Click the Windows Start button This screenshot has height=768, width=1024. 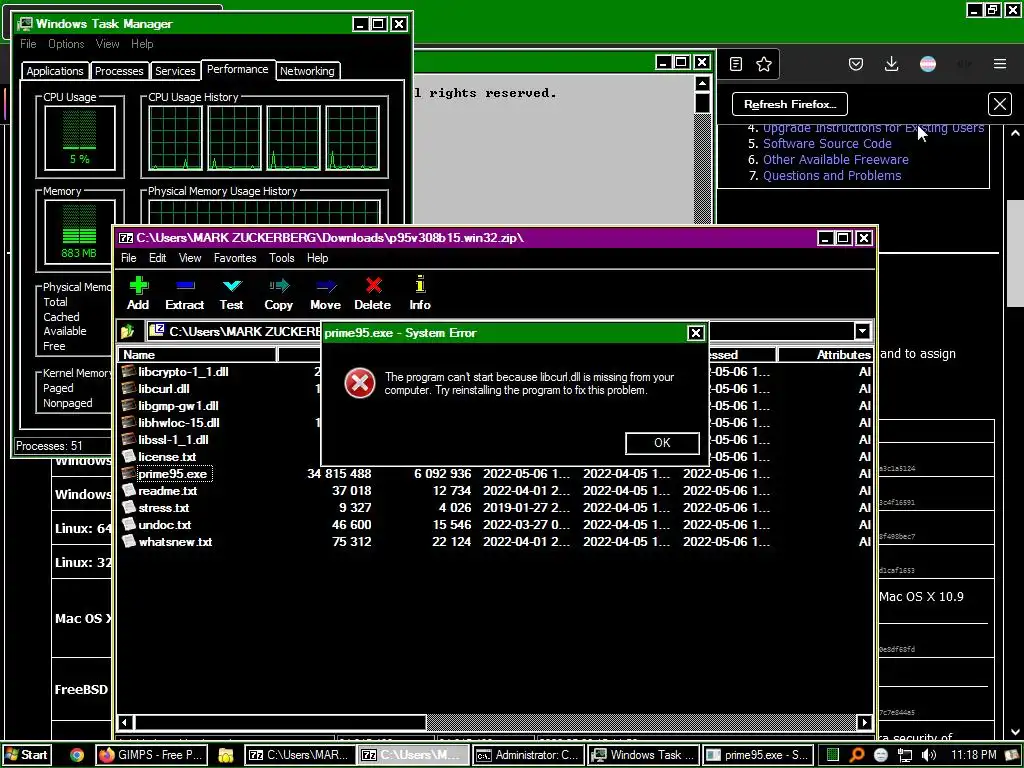pyautogui.click(x=27, y=755)
